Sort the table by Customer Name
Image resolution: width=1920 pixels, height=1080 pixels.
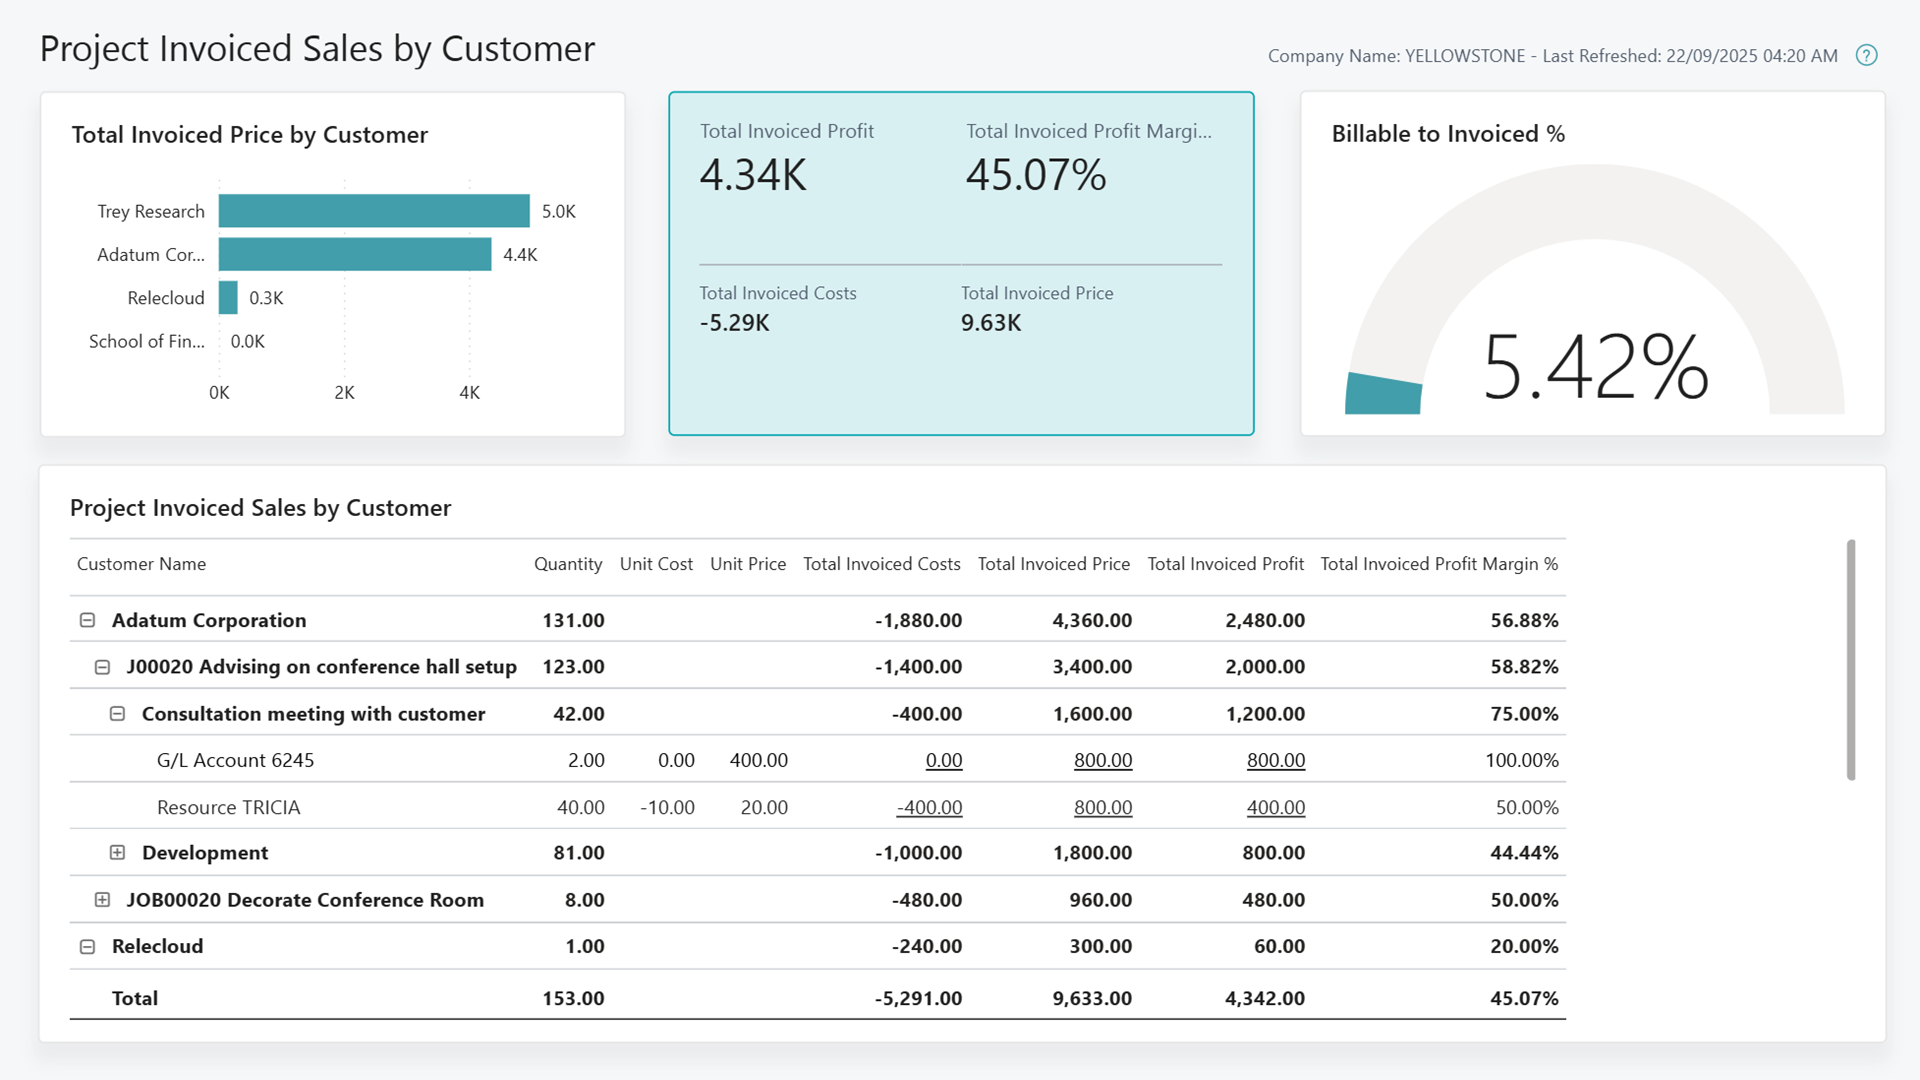141,563
